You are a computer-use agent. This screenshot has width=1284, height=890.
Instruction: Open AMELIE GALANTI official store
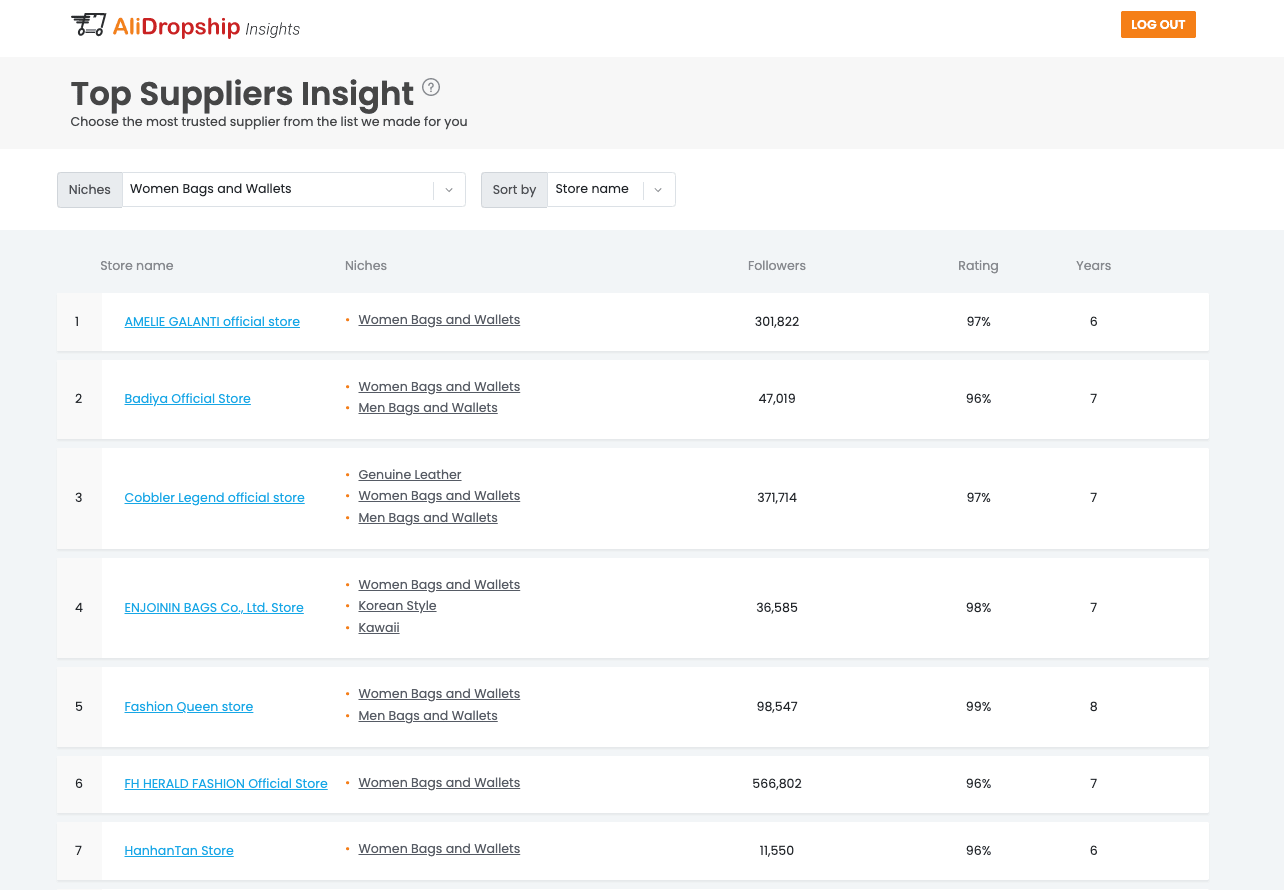pos(211,321)
